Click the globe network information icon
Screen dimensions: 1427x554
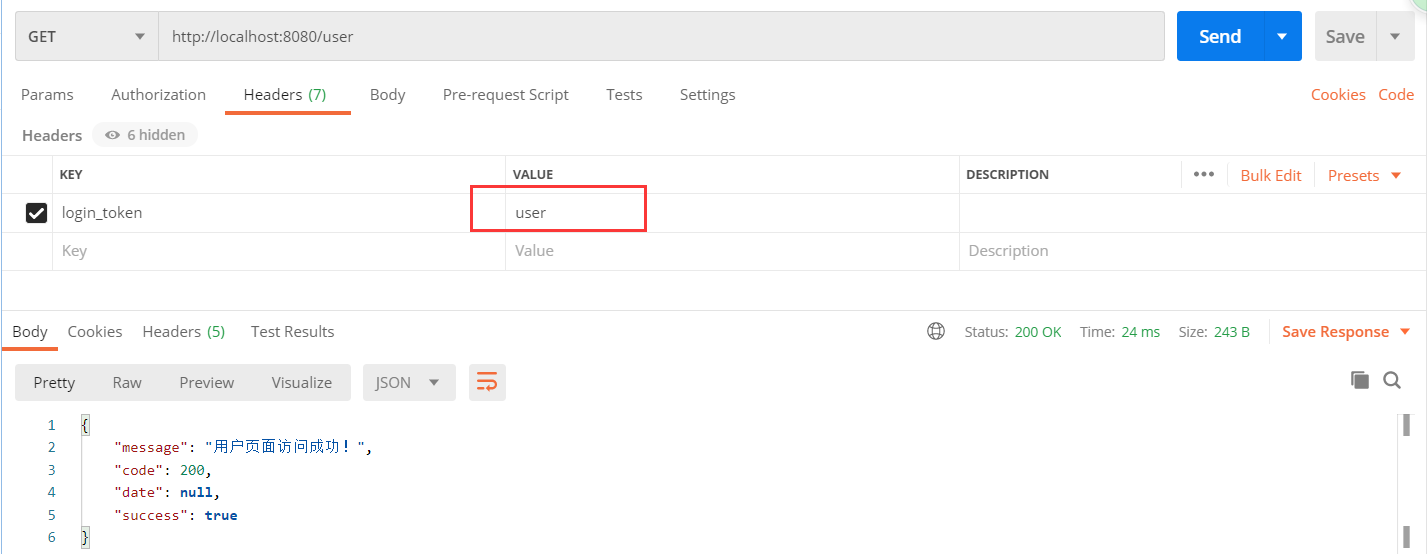(936, 331)
